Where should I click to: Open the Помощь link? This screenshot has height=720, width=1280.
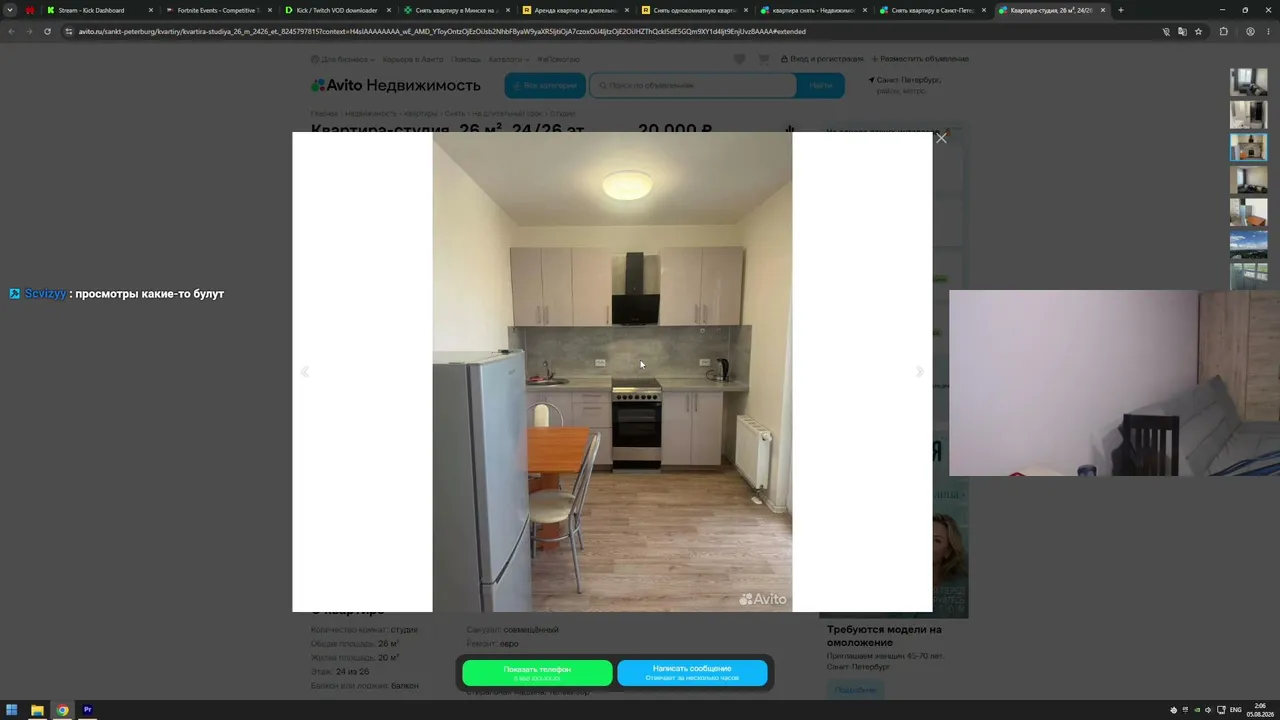466,59
